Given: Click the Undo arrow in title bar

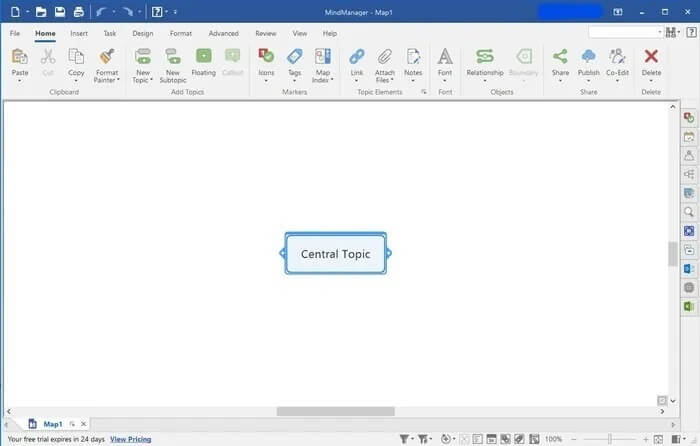Looking at the screenshot, I should click(x=101, y=12).
